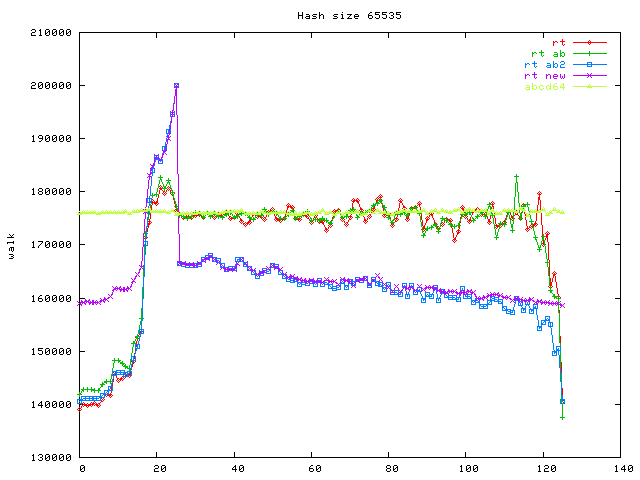This screenshot has height=480, width=640.
Task: Click the 'rt ab2' legend label
Action: click(x=545, y=64)
